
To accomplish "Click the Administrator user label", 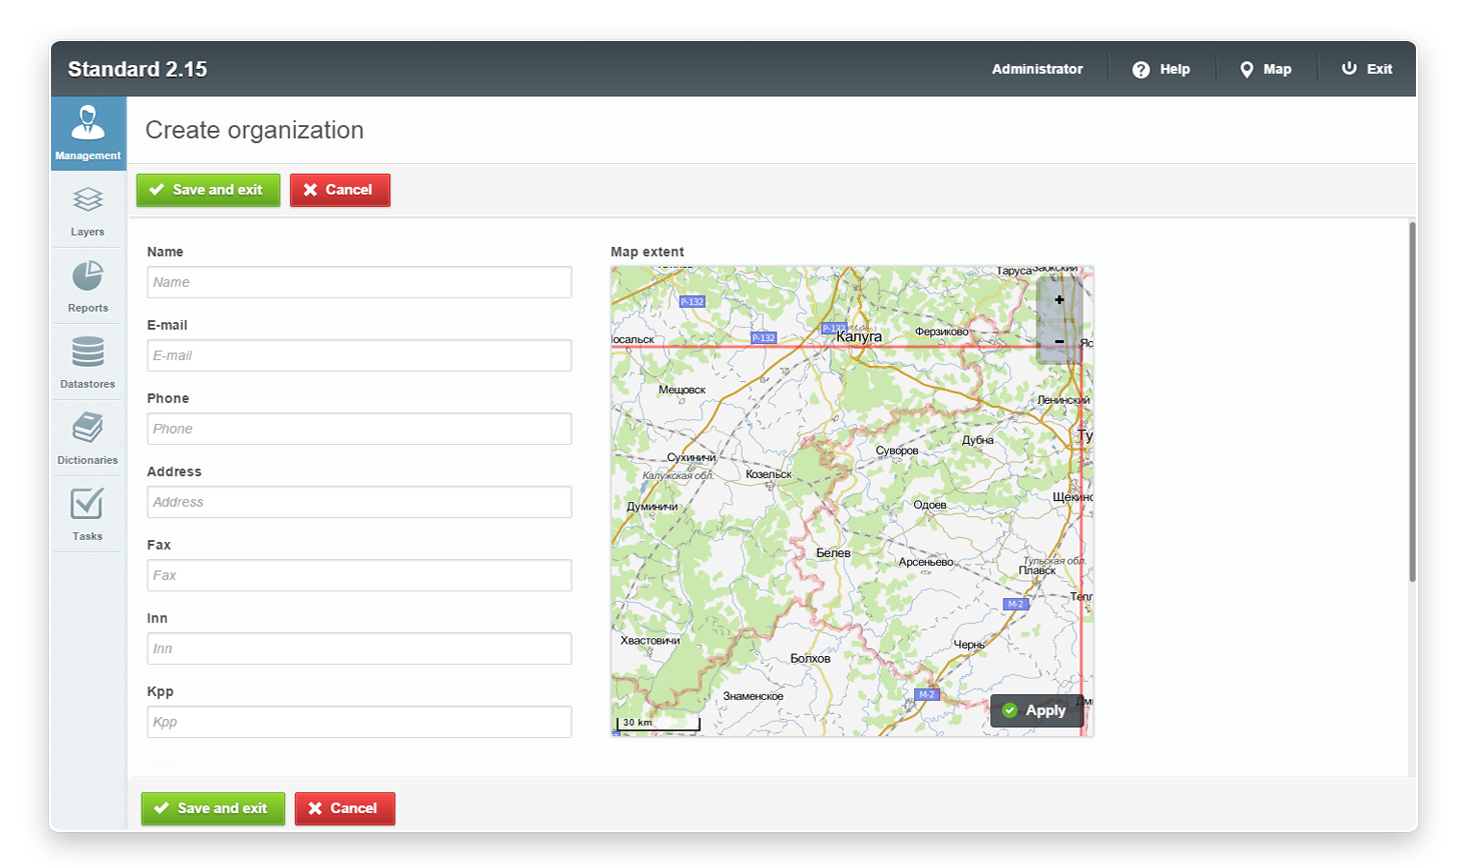I will point(1037,70).
